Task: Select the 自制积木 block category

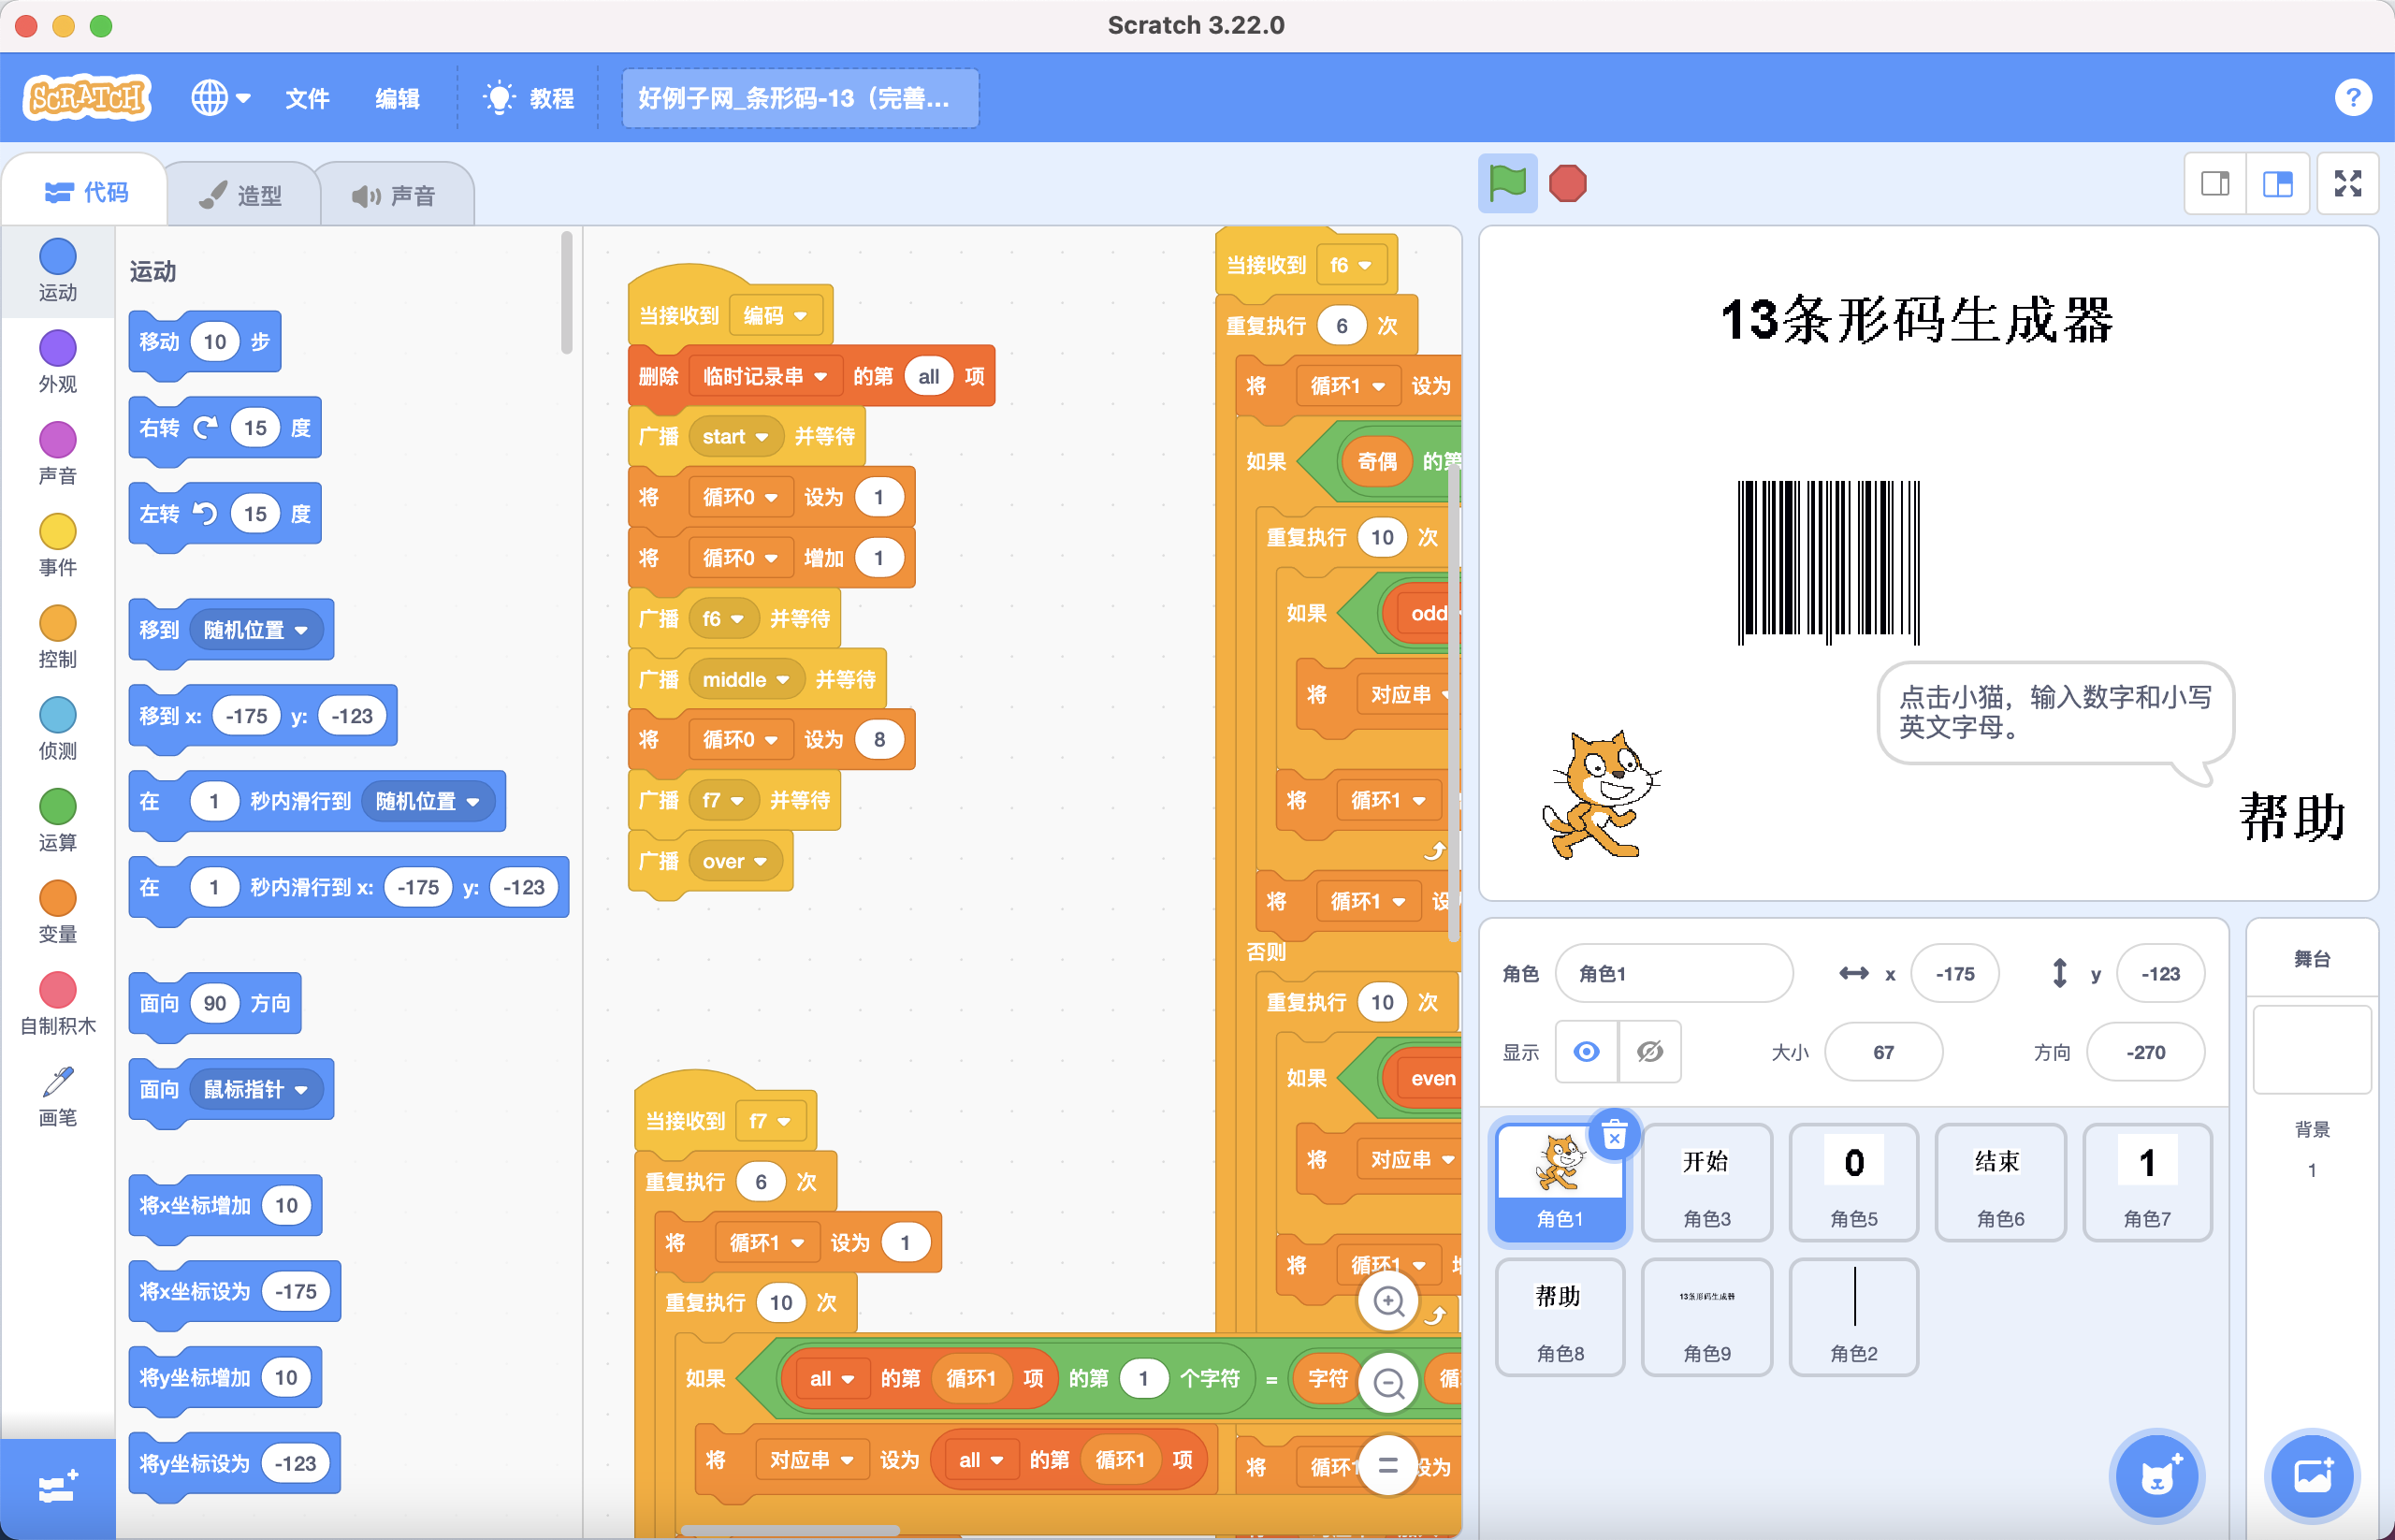Action: click(58, 1004)
